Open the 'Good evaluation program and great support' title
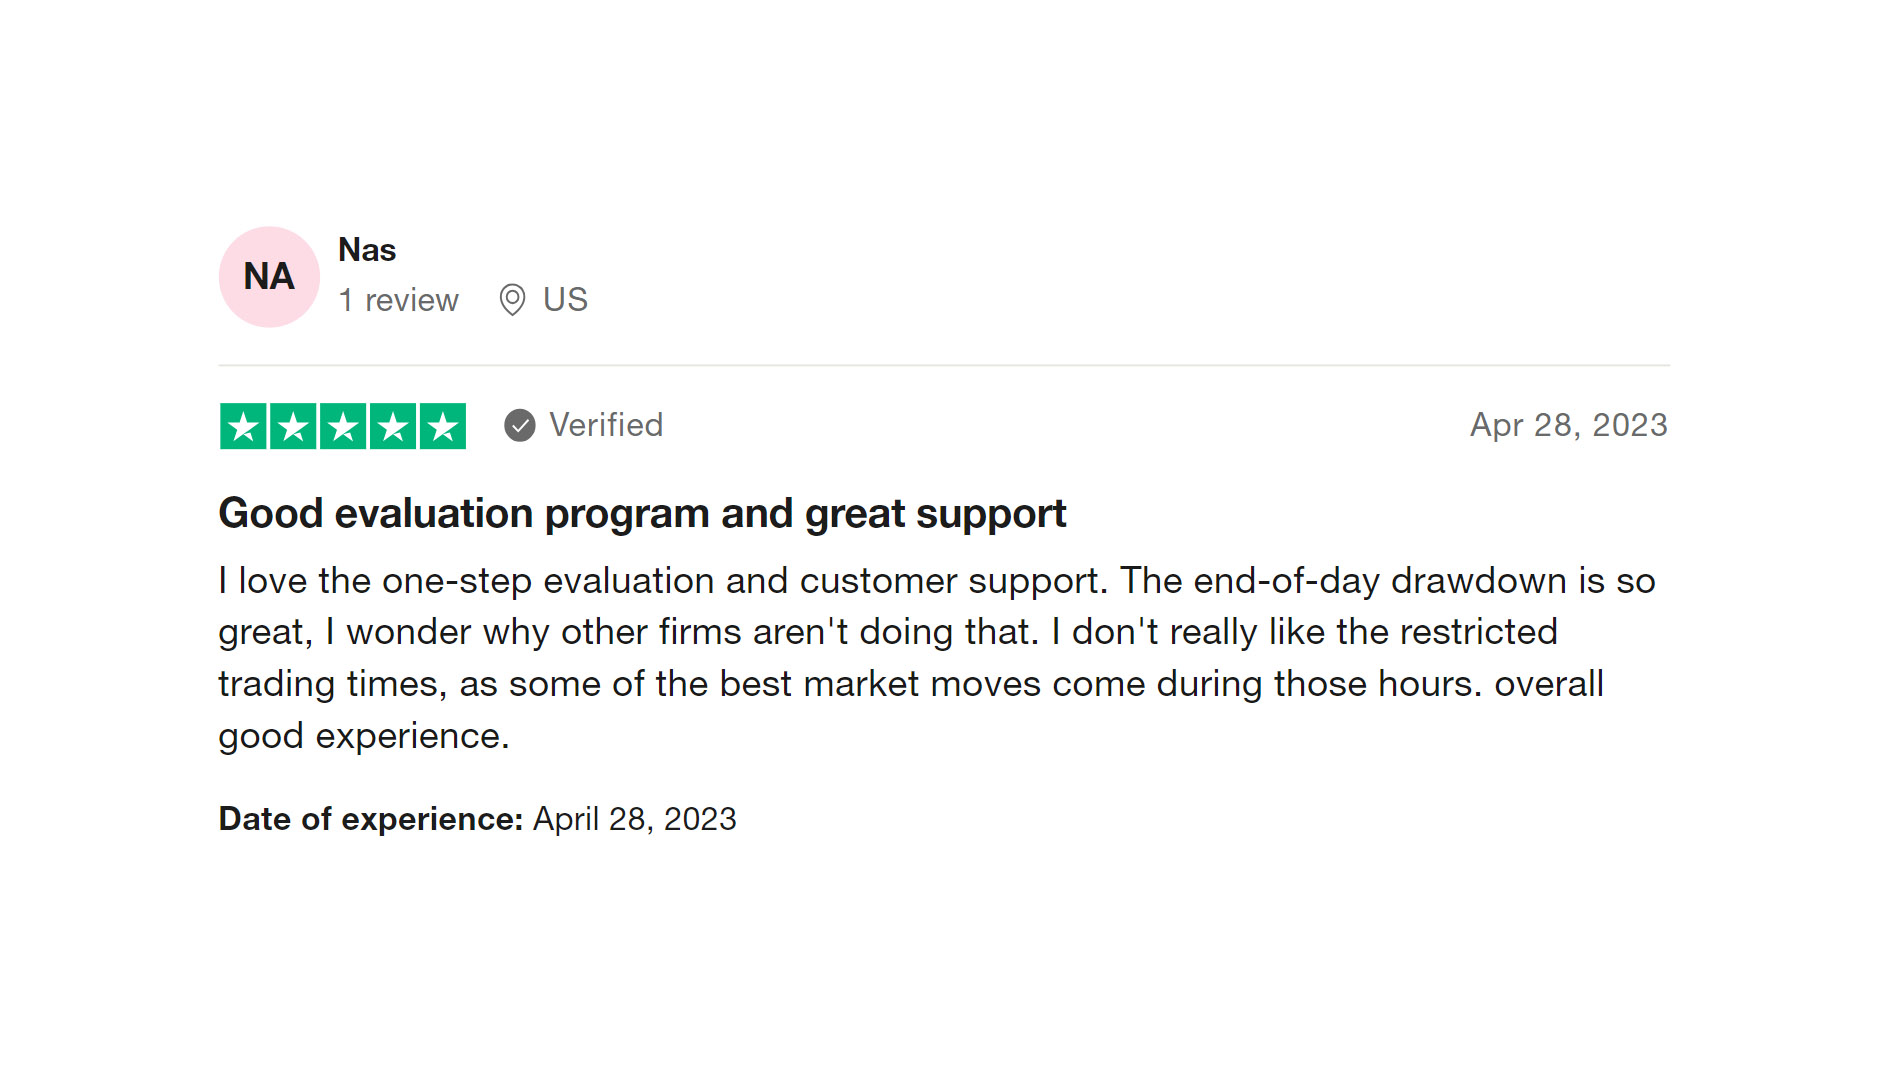Screen dimensions: 1898x1082 click(642, 514)
